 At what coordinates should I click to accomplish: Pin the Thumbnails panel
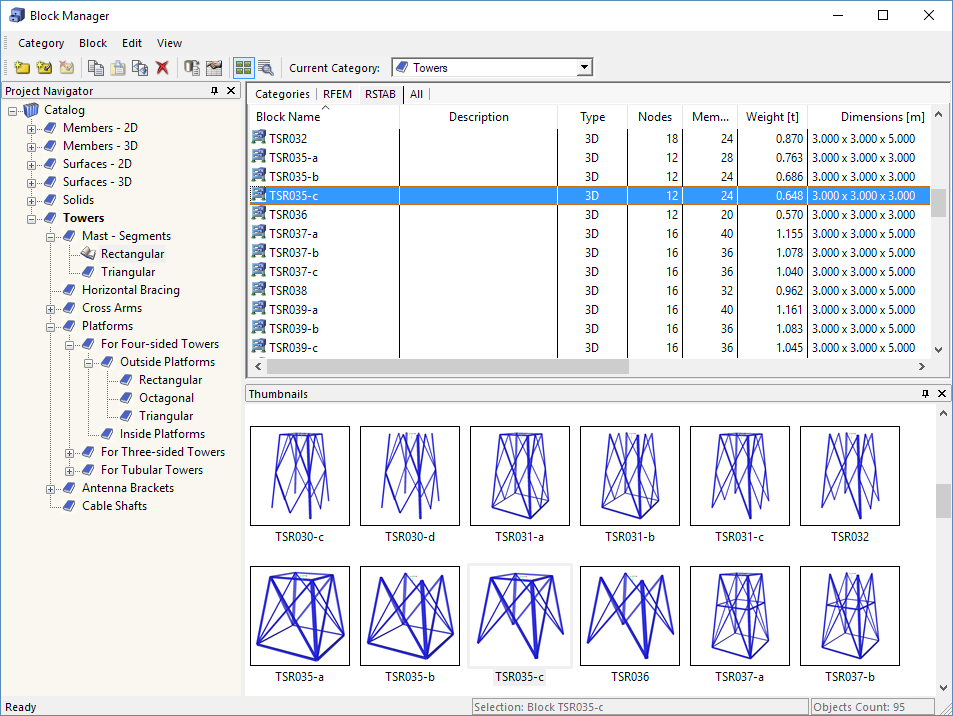point(925,394)
